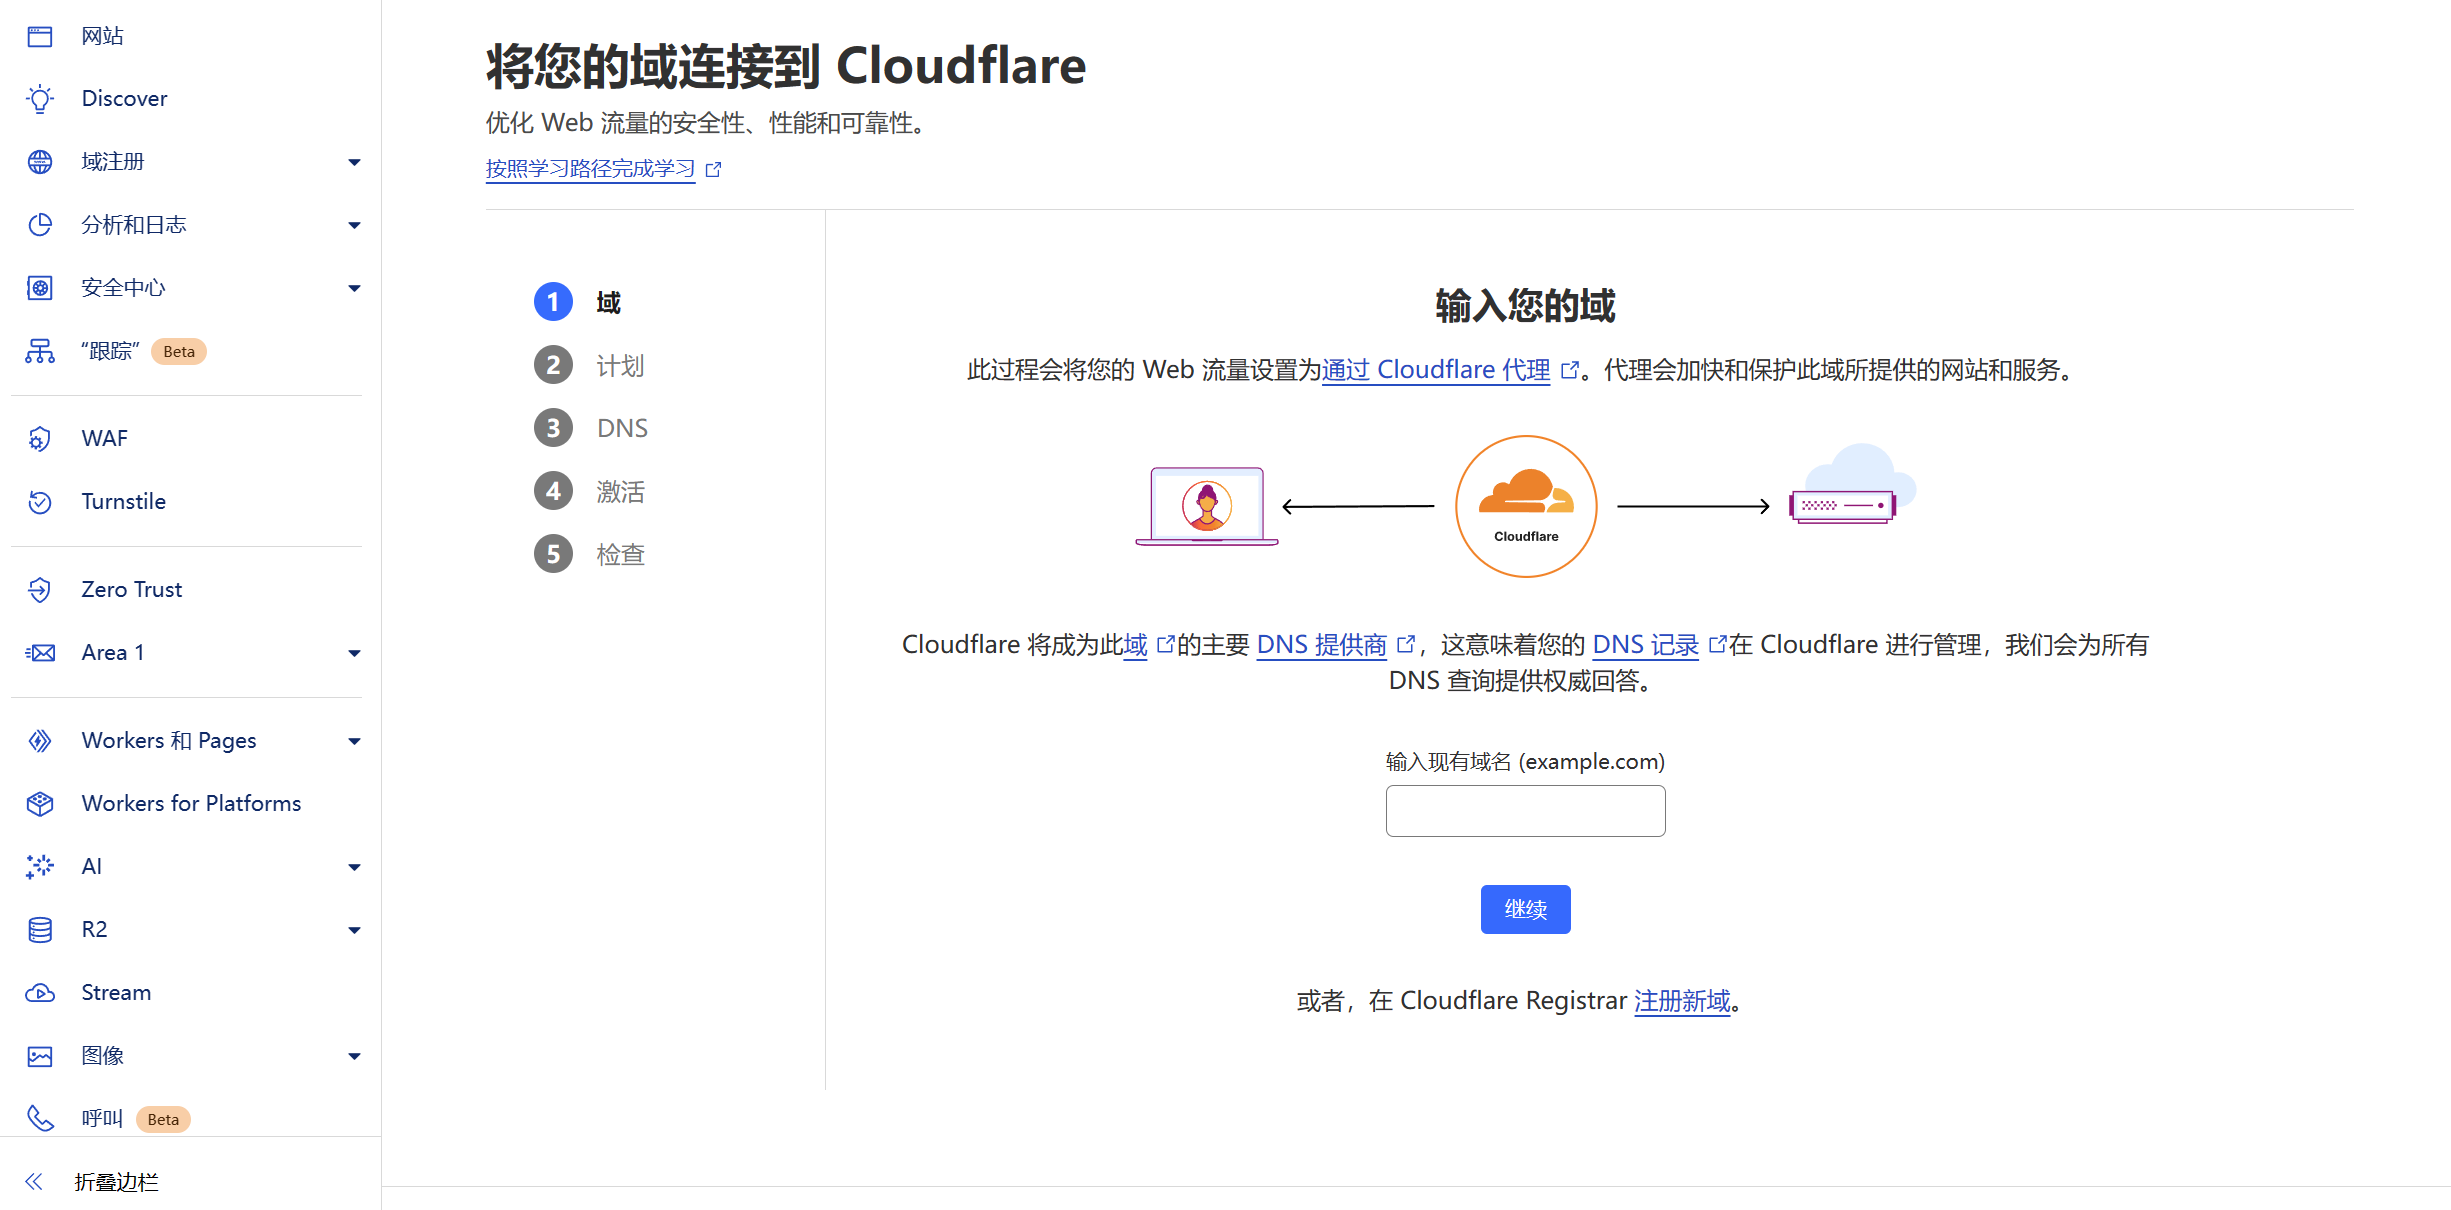
Task: Expand the 域注册 dropdown arrow
Action: click(x=354, y=162)
